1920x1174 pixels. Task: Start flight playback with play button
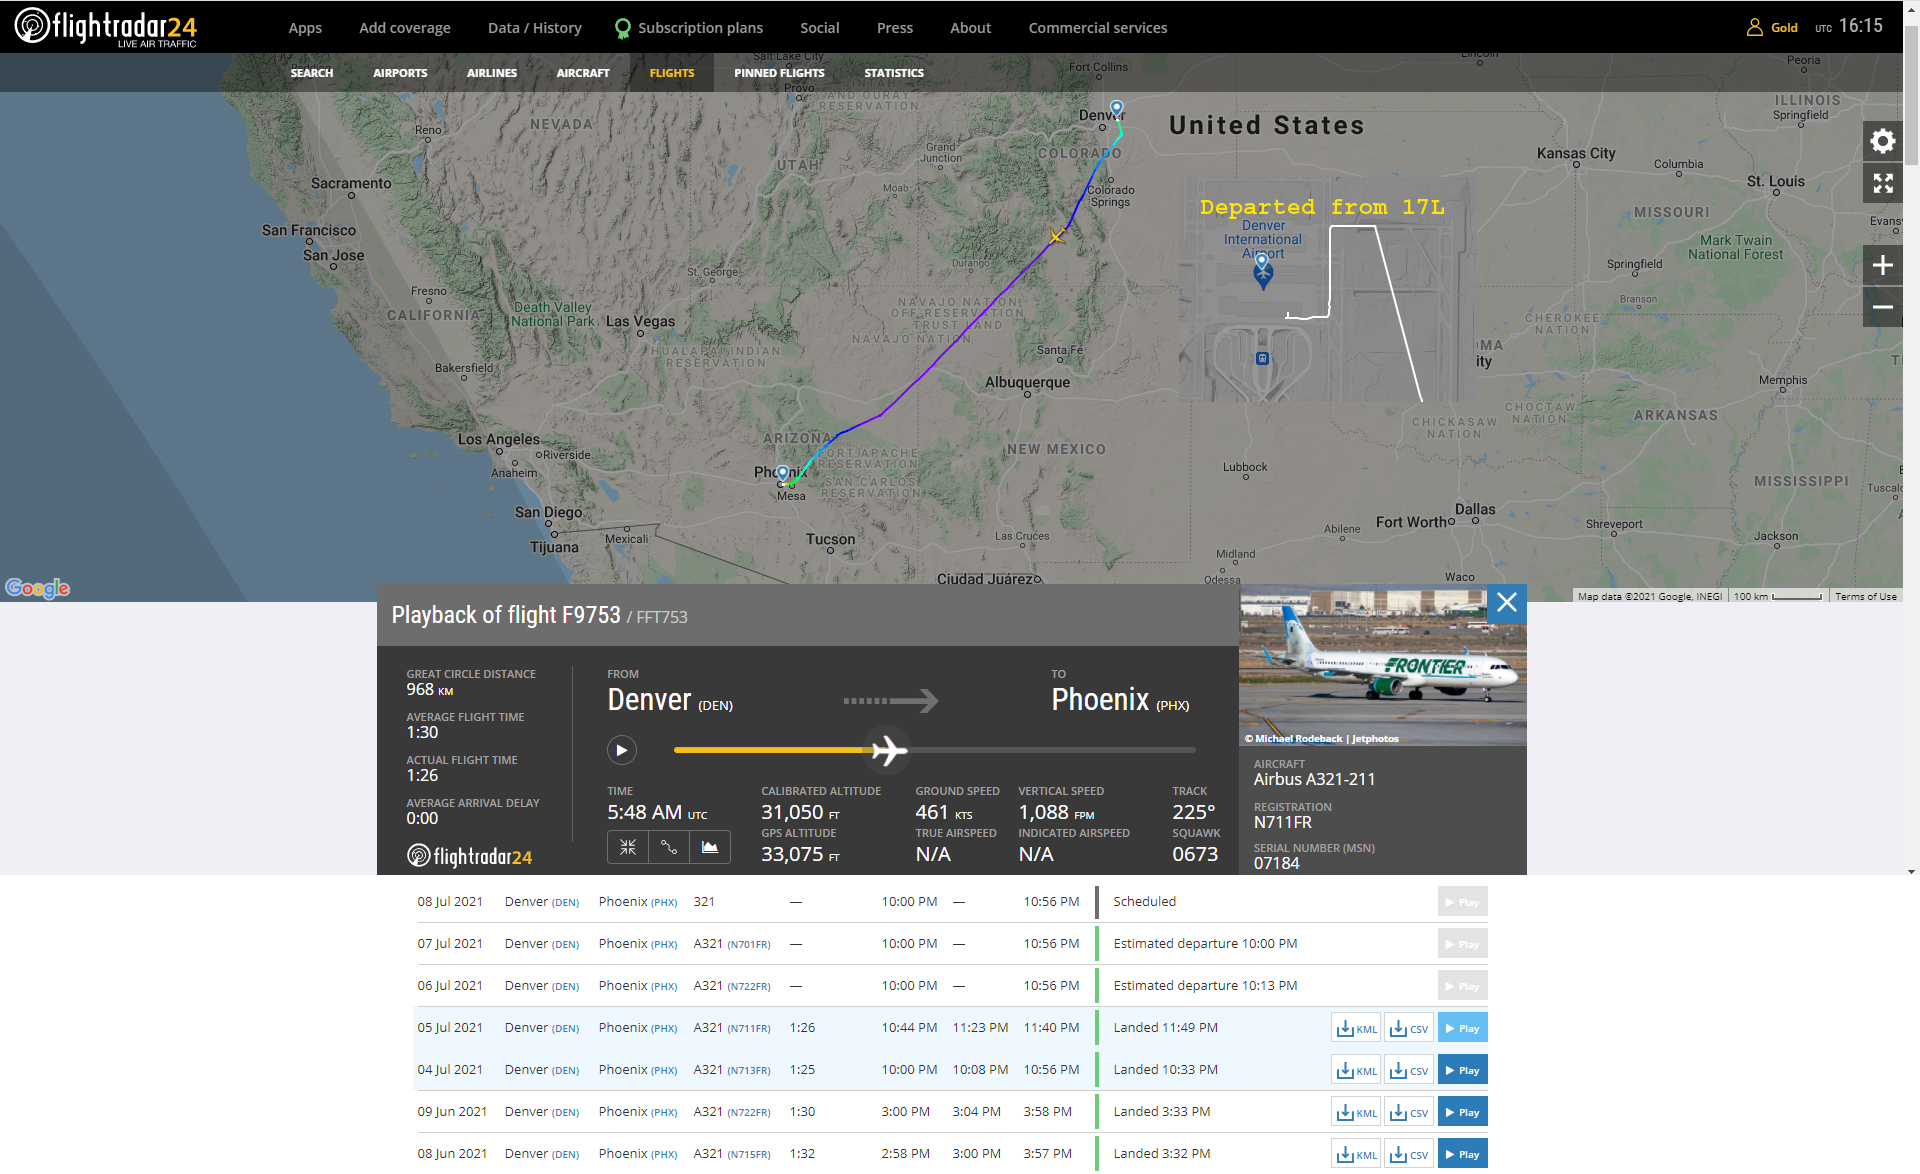[621, 750]
